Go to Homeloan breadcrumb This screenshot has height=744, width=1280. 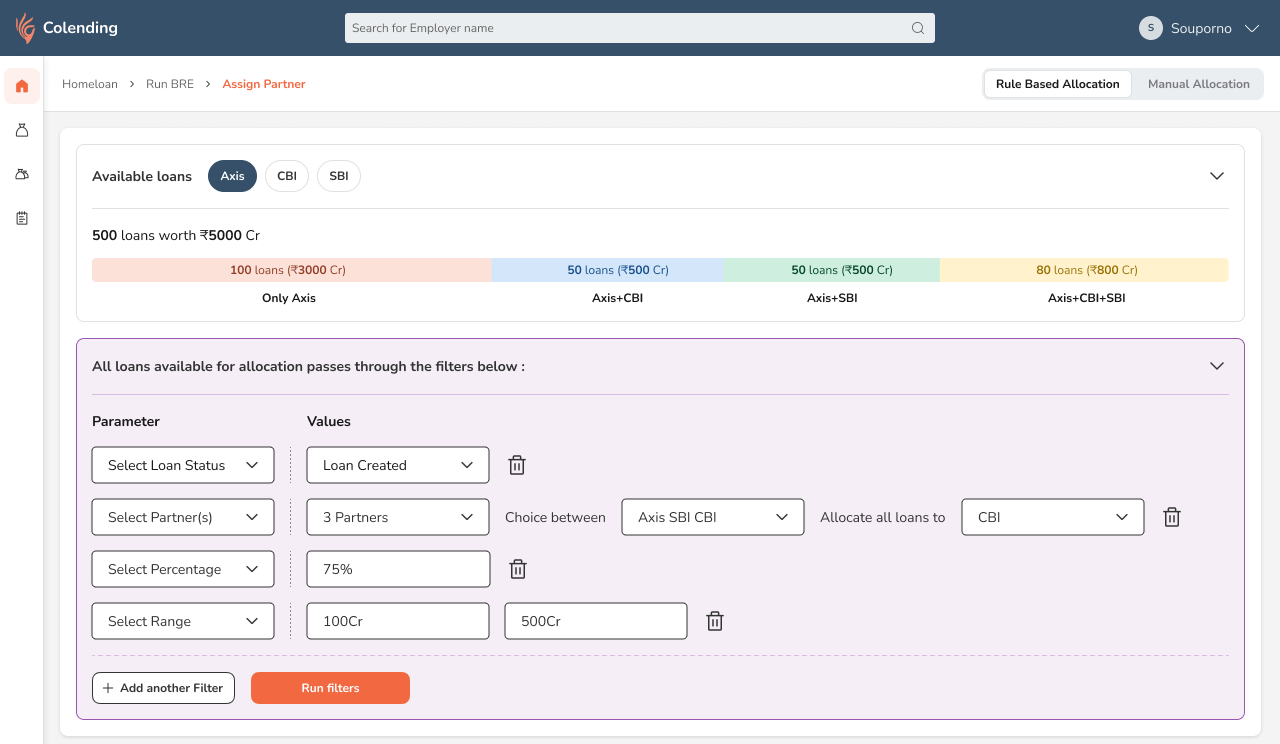pyautogui.click(x=90, y=84)
